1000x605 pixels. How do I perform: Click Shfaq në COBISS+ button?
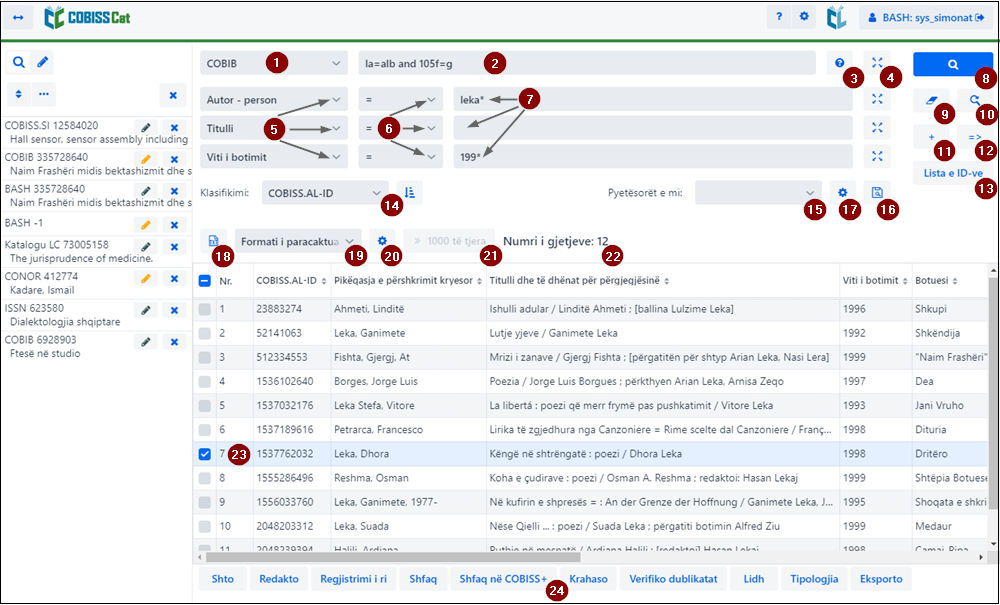503,579
